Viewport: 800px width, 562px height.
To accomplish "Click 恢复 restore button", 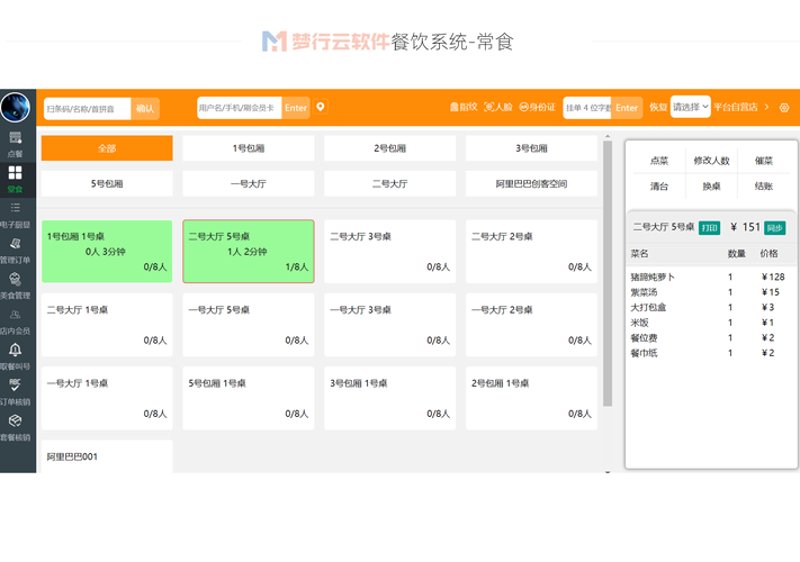I will 658,107.
